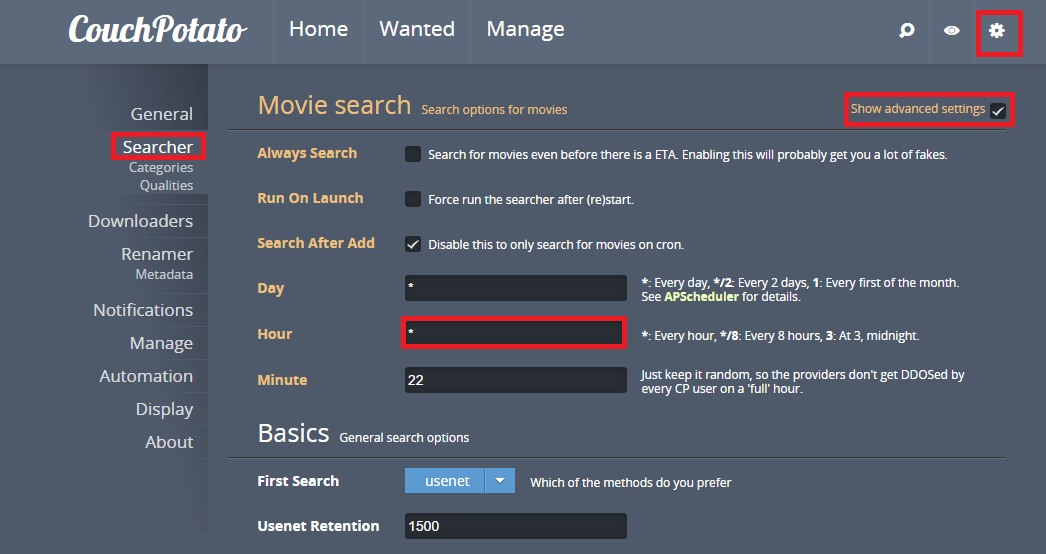Screen dimensions: 1046x554
Task: Click the Hour input field
Action: (x=515, y=334)
